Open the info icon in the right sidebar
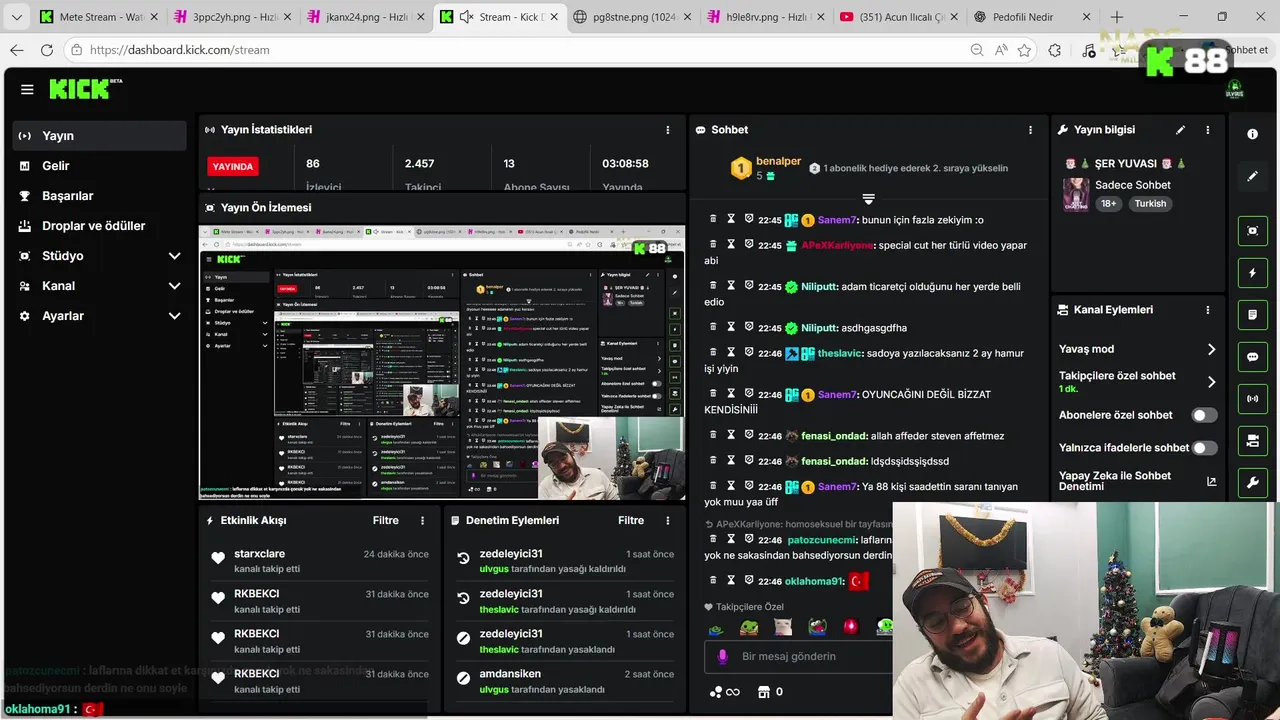Viewport: 1280px width, 720px height. 1252,134
